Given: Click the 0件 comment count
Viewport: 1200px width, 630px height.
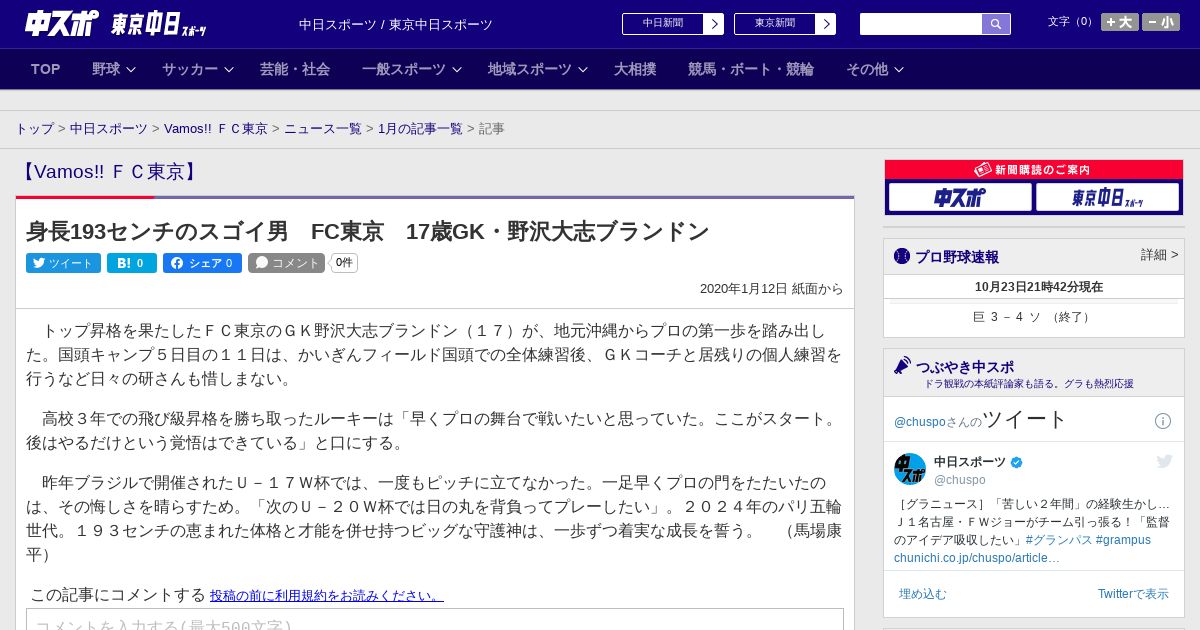Looking at the screenshot, I should point(344,263).
